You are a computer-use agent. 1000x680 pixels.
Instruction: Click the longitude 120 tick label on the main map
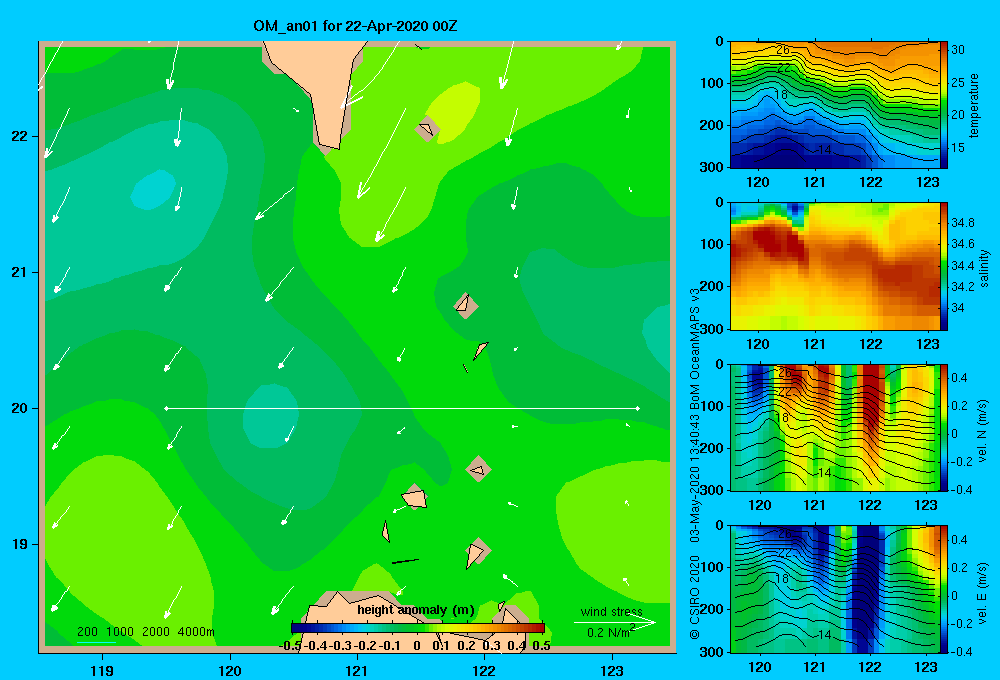[x=230, y=671]
